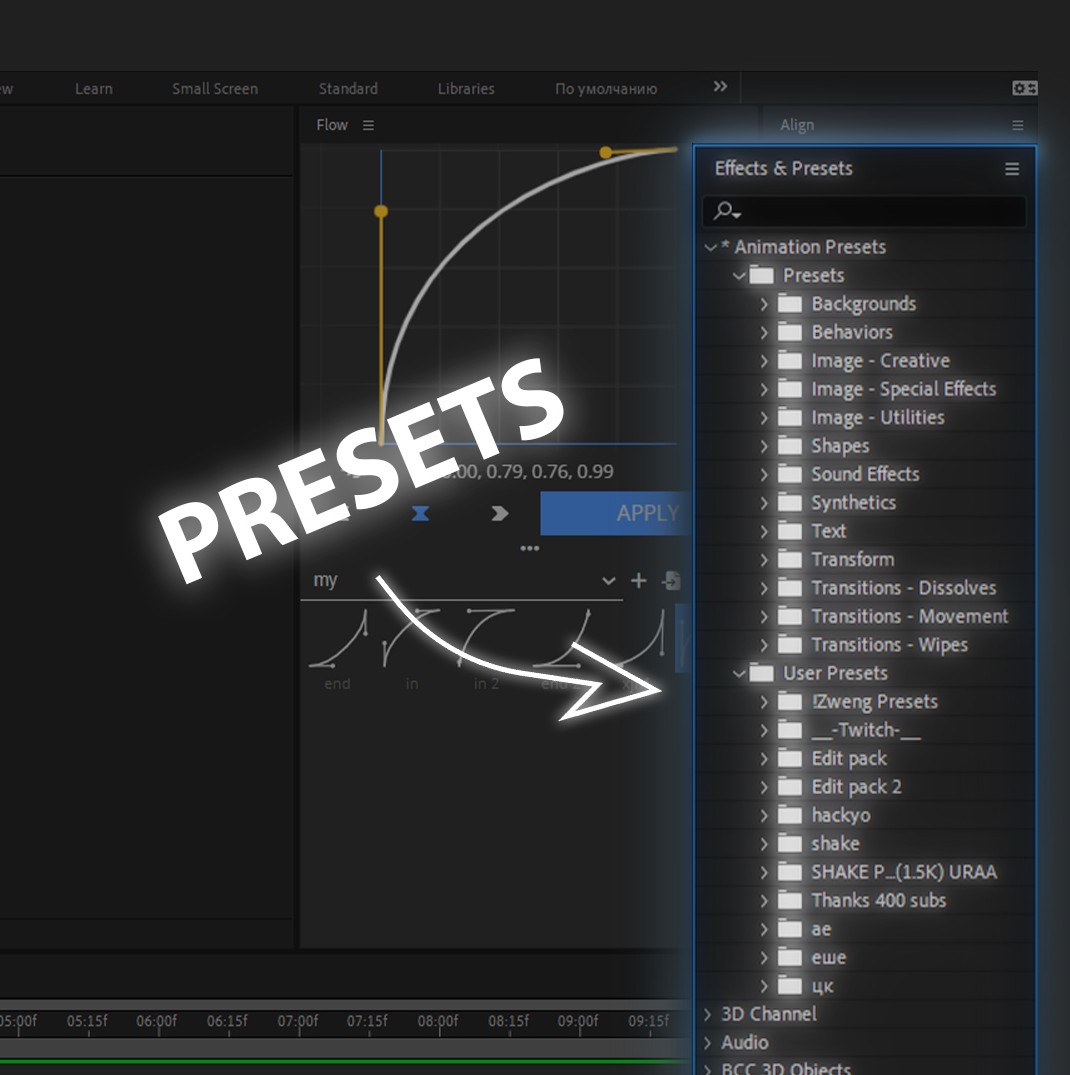Click the three-dots handle below APPLY
The height and width of the screenshot is (1075, 1070).
point(529,548)
